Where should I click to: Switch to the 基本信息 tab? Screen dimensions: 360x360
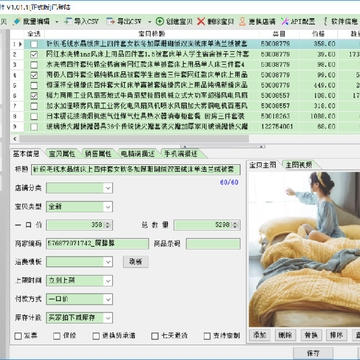tap(26, 154)
